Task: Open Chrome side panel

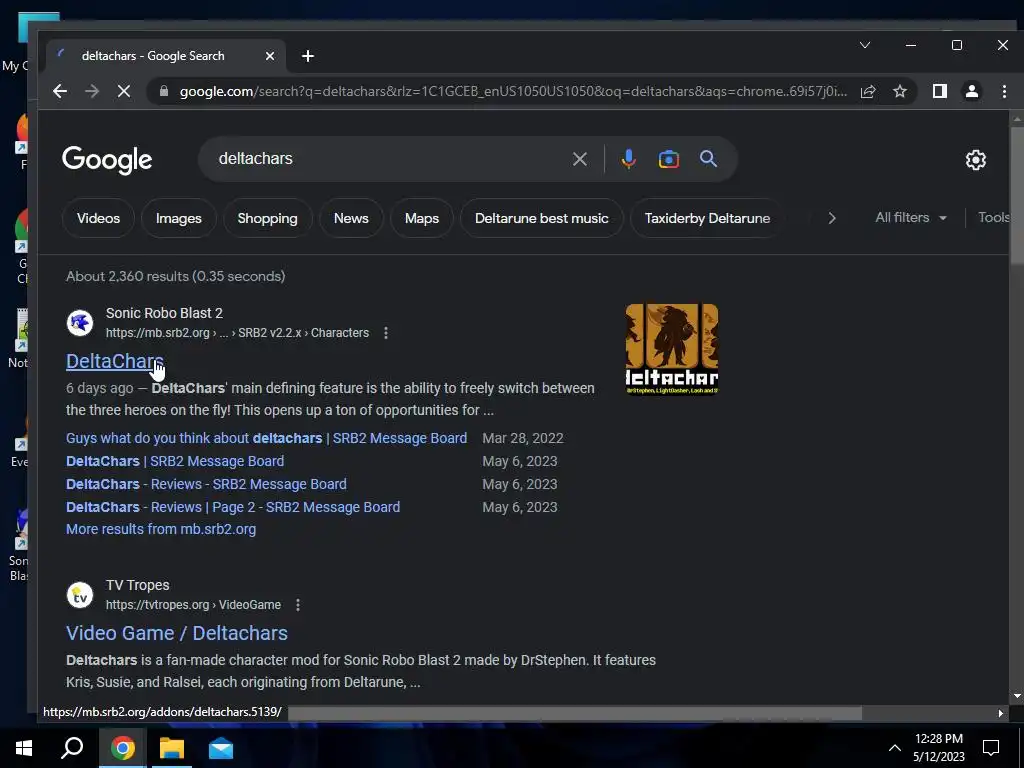Action: point(940,91)
